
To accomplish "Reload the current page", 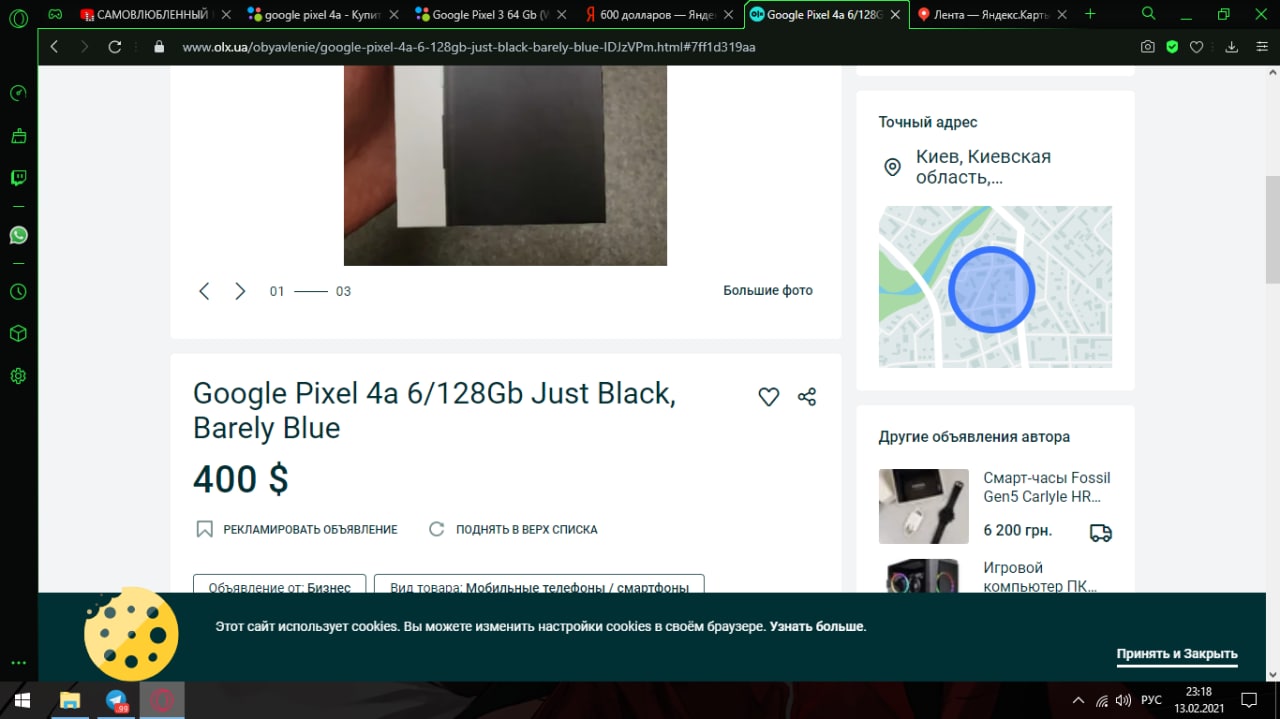I will (115, 47).
